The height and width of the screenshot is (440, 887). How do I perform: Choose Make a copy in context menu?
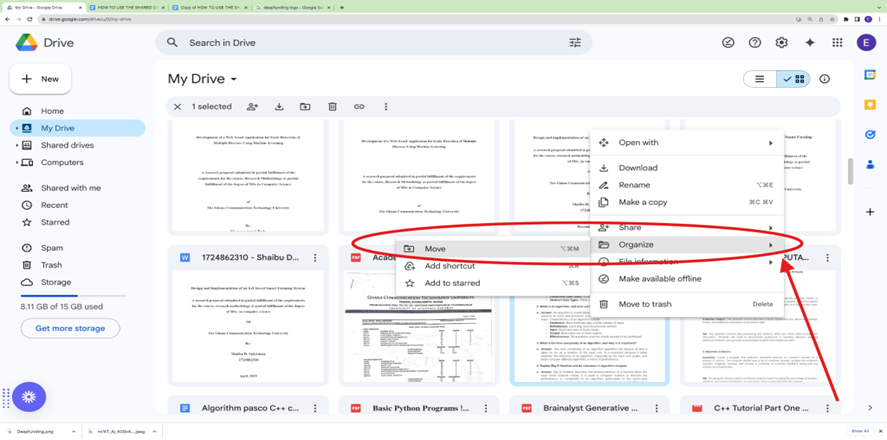643,202
